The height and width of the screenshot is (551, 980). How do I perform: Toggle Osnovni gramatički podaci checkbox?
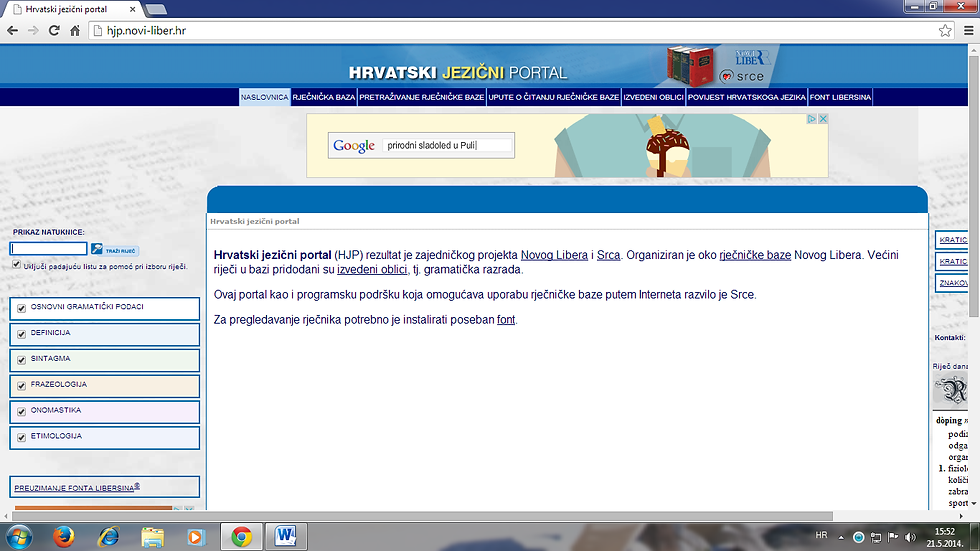[21, 308]
